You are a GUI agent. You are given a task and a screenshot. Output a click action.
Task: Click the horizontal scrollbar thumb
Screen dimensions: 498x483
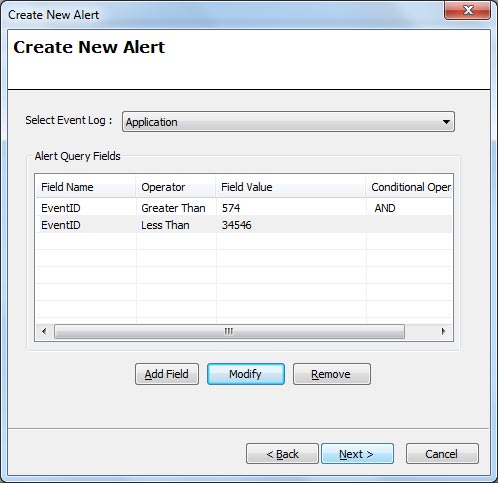click(229, 331)
